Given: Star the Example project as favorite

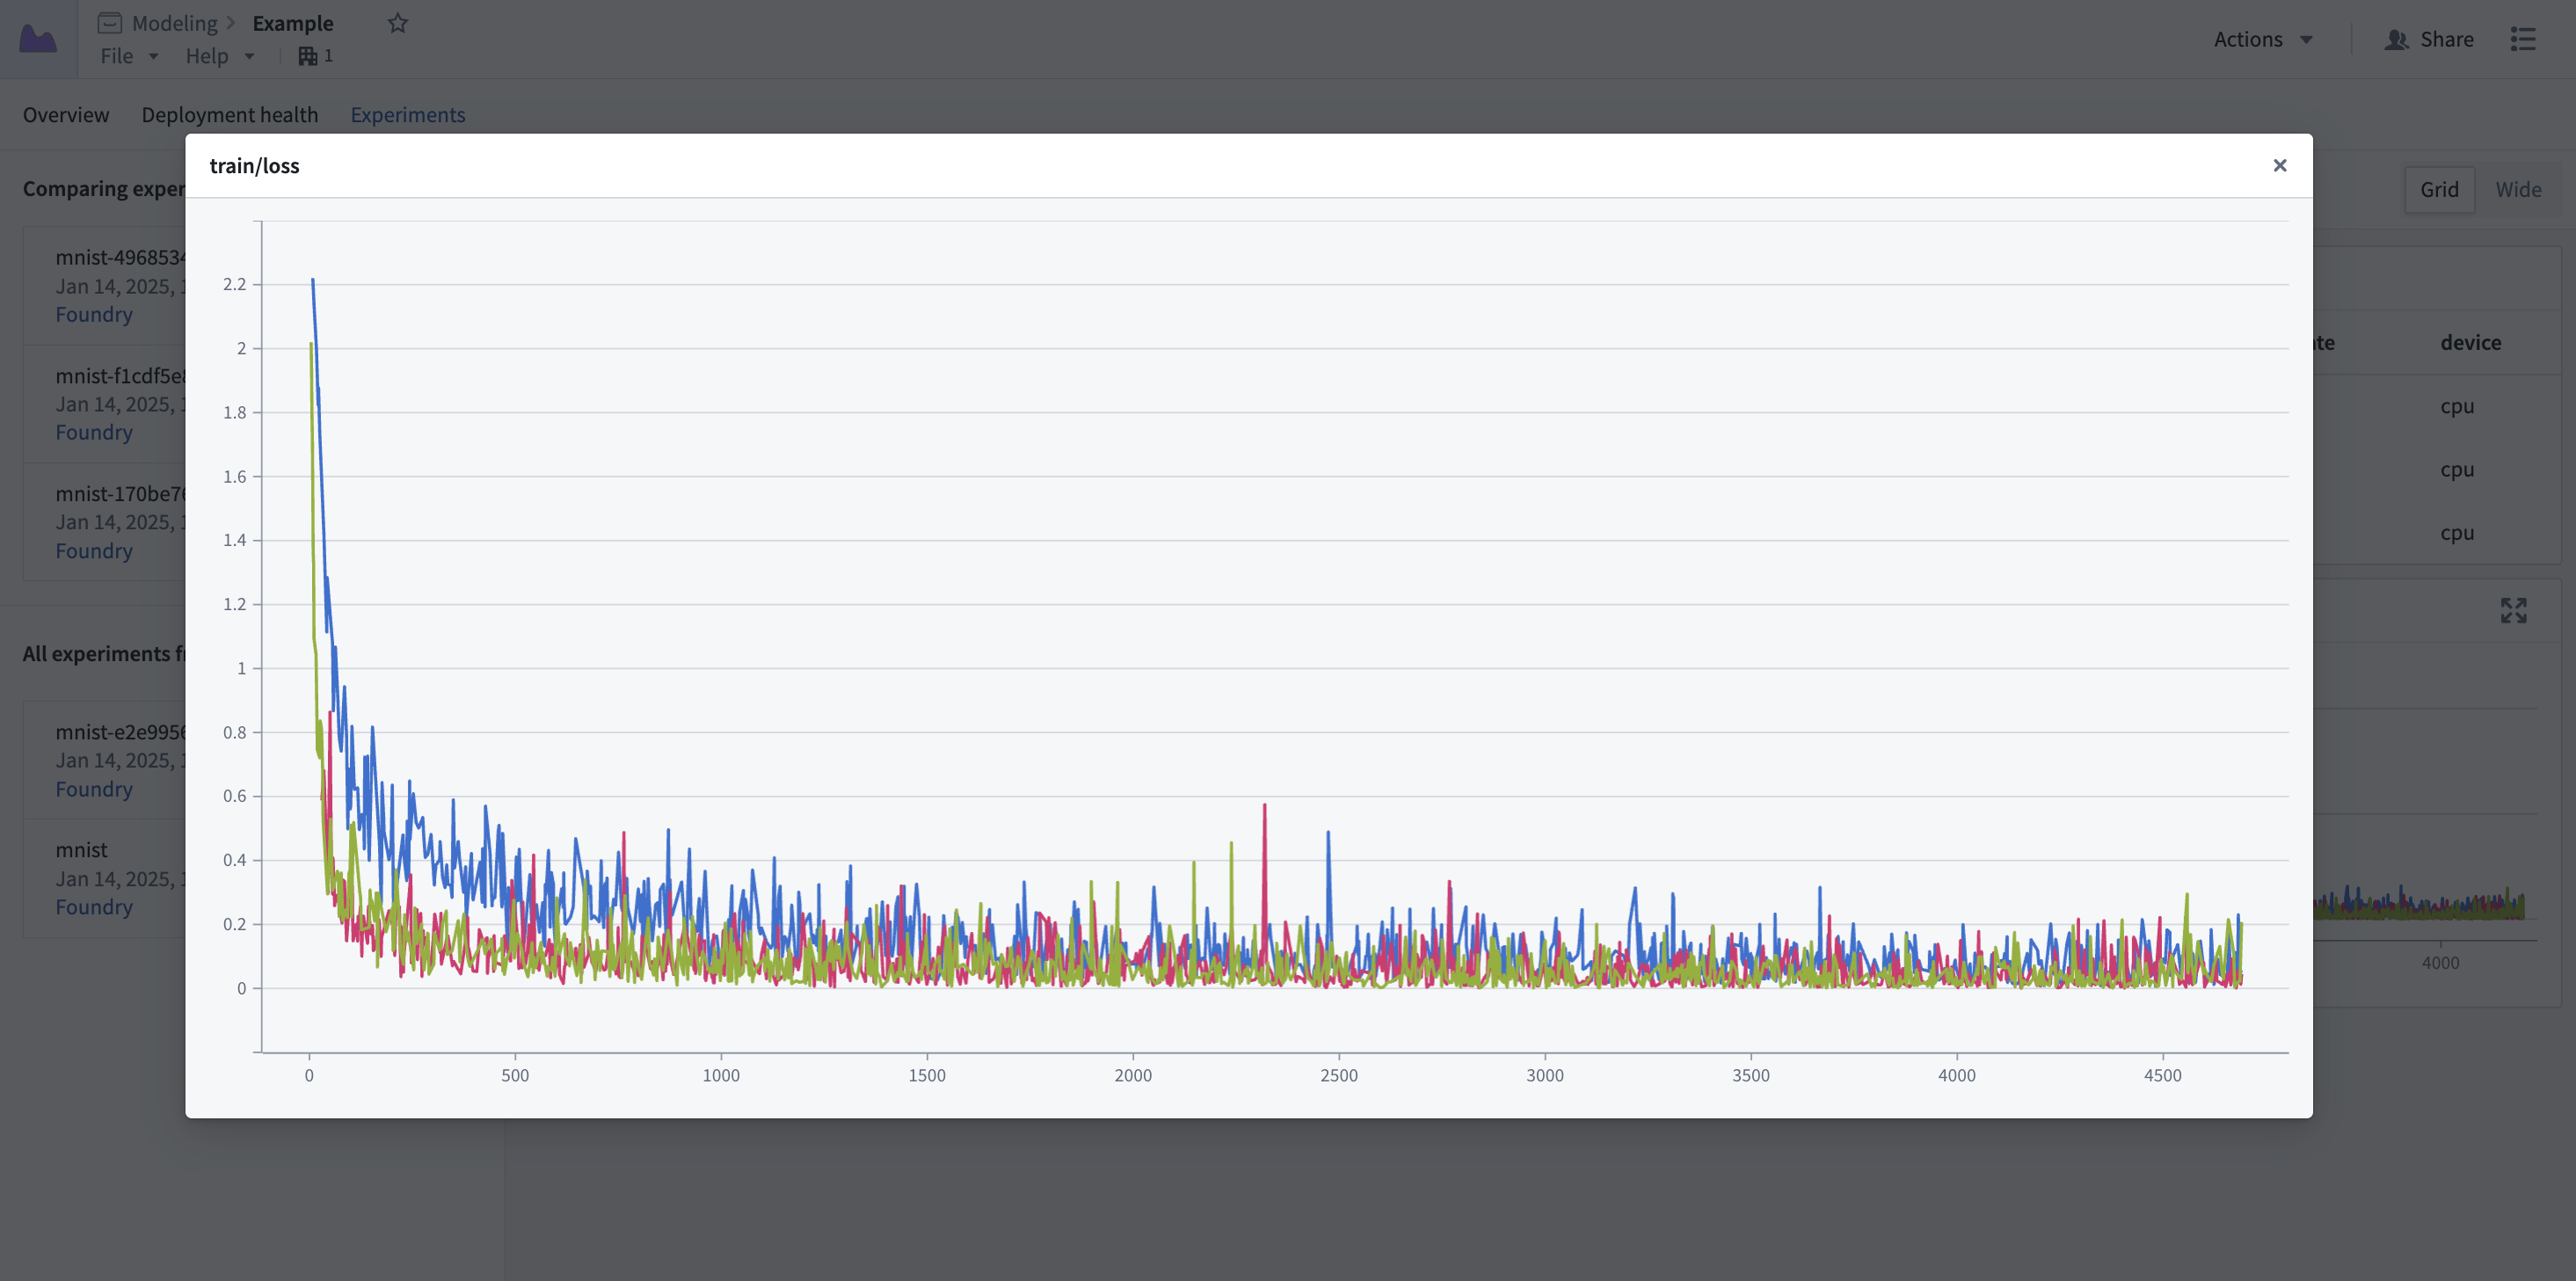Looking at the screenshot, I should (x=398, y=23).
